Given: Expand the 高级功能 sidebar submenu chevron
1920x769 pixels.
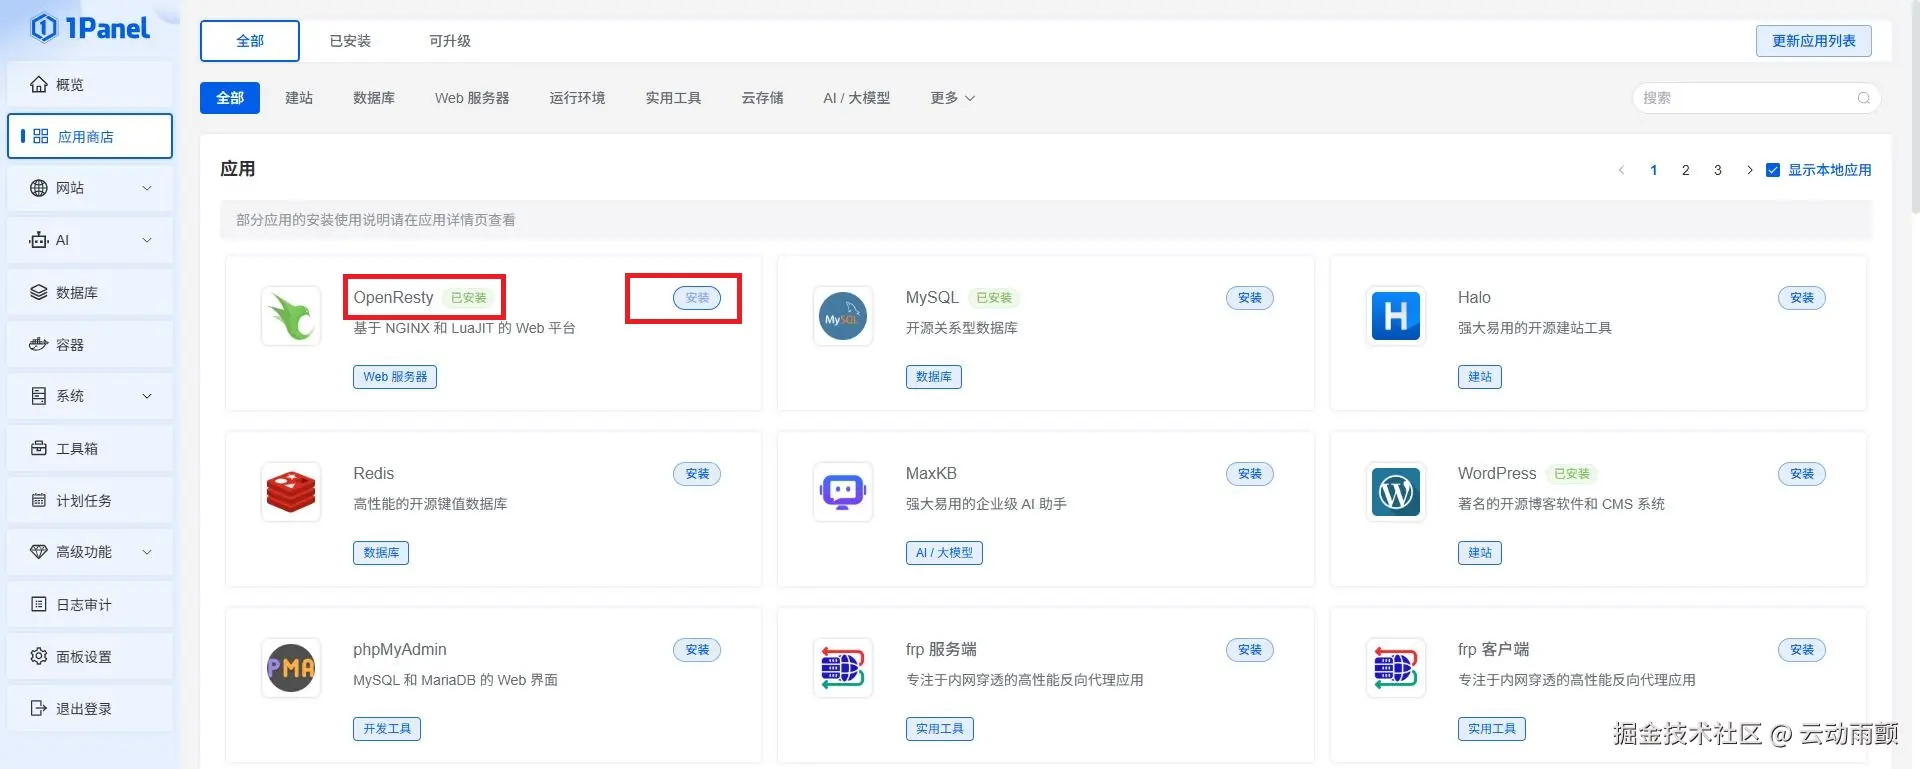Looking at the screenshot, I should click(147, 552).
